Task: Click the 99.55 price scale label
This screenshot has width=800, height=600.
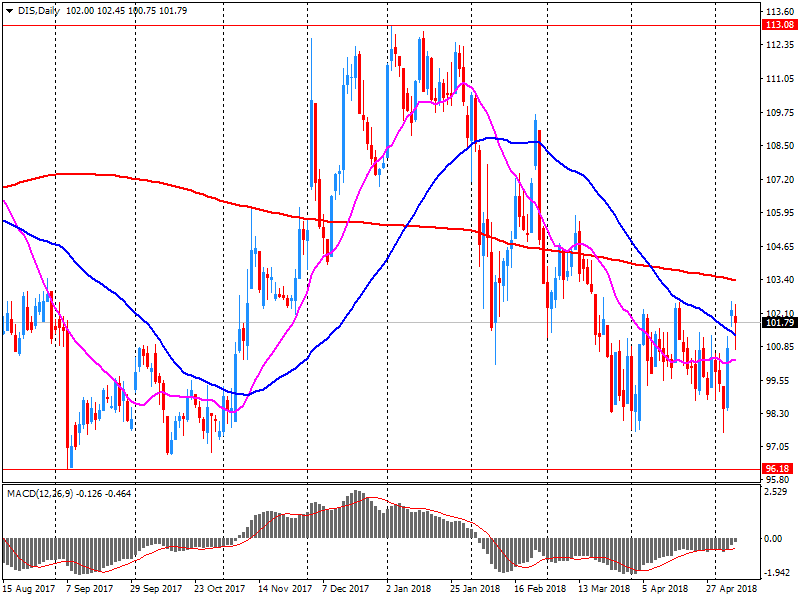Action: click(780, 381)
